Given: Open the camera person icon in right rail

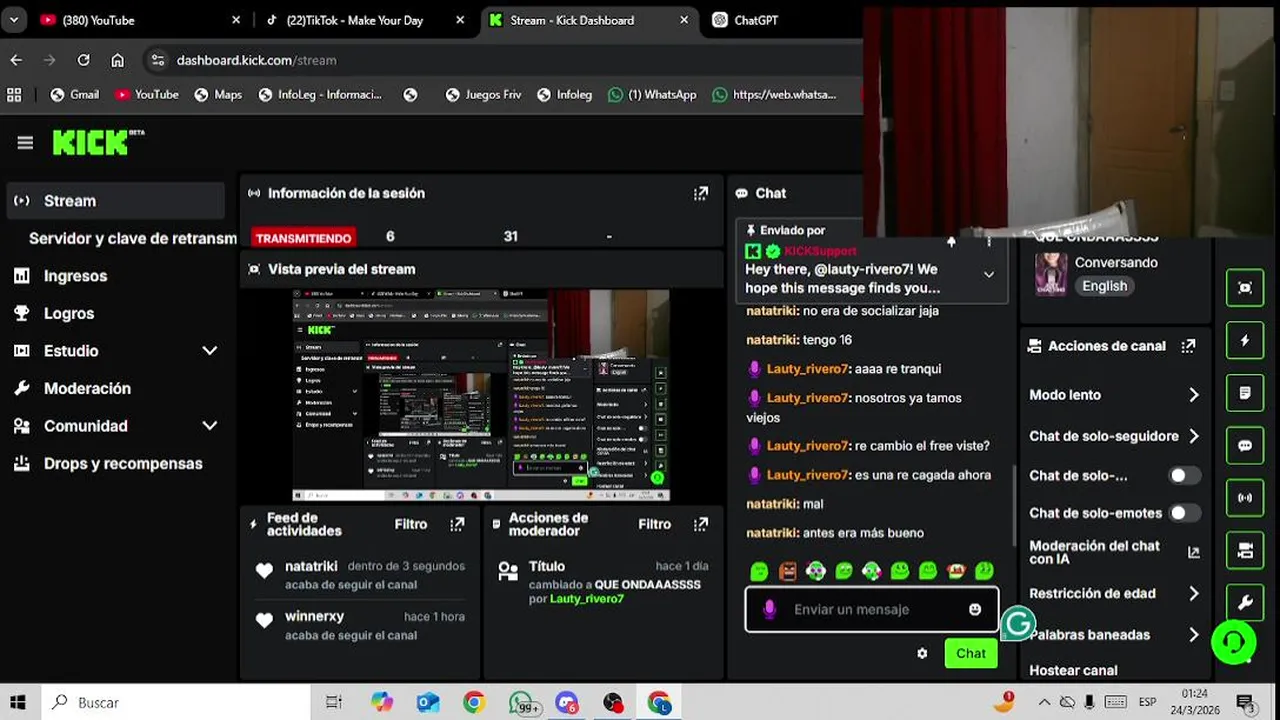Looking at the screenshot, I should coord(1245,551).
